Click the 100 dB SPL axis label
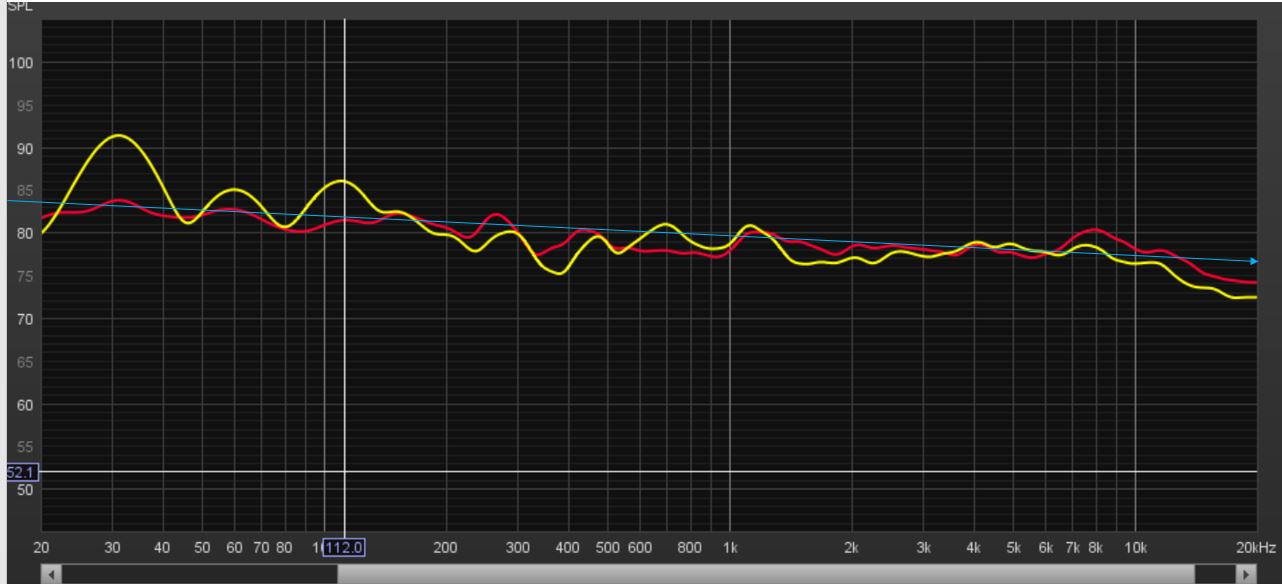Image resolution: width=1282 pixels, height=584 pixels. click(20, 63)
